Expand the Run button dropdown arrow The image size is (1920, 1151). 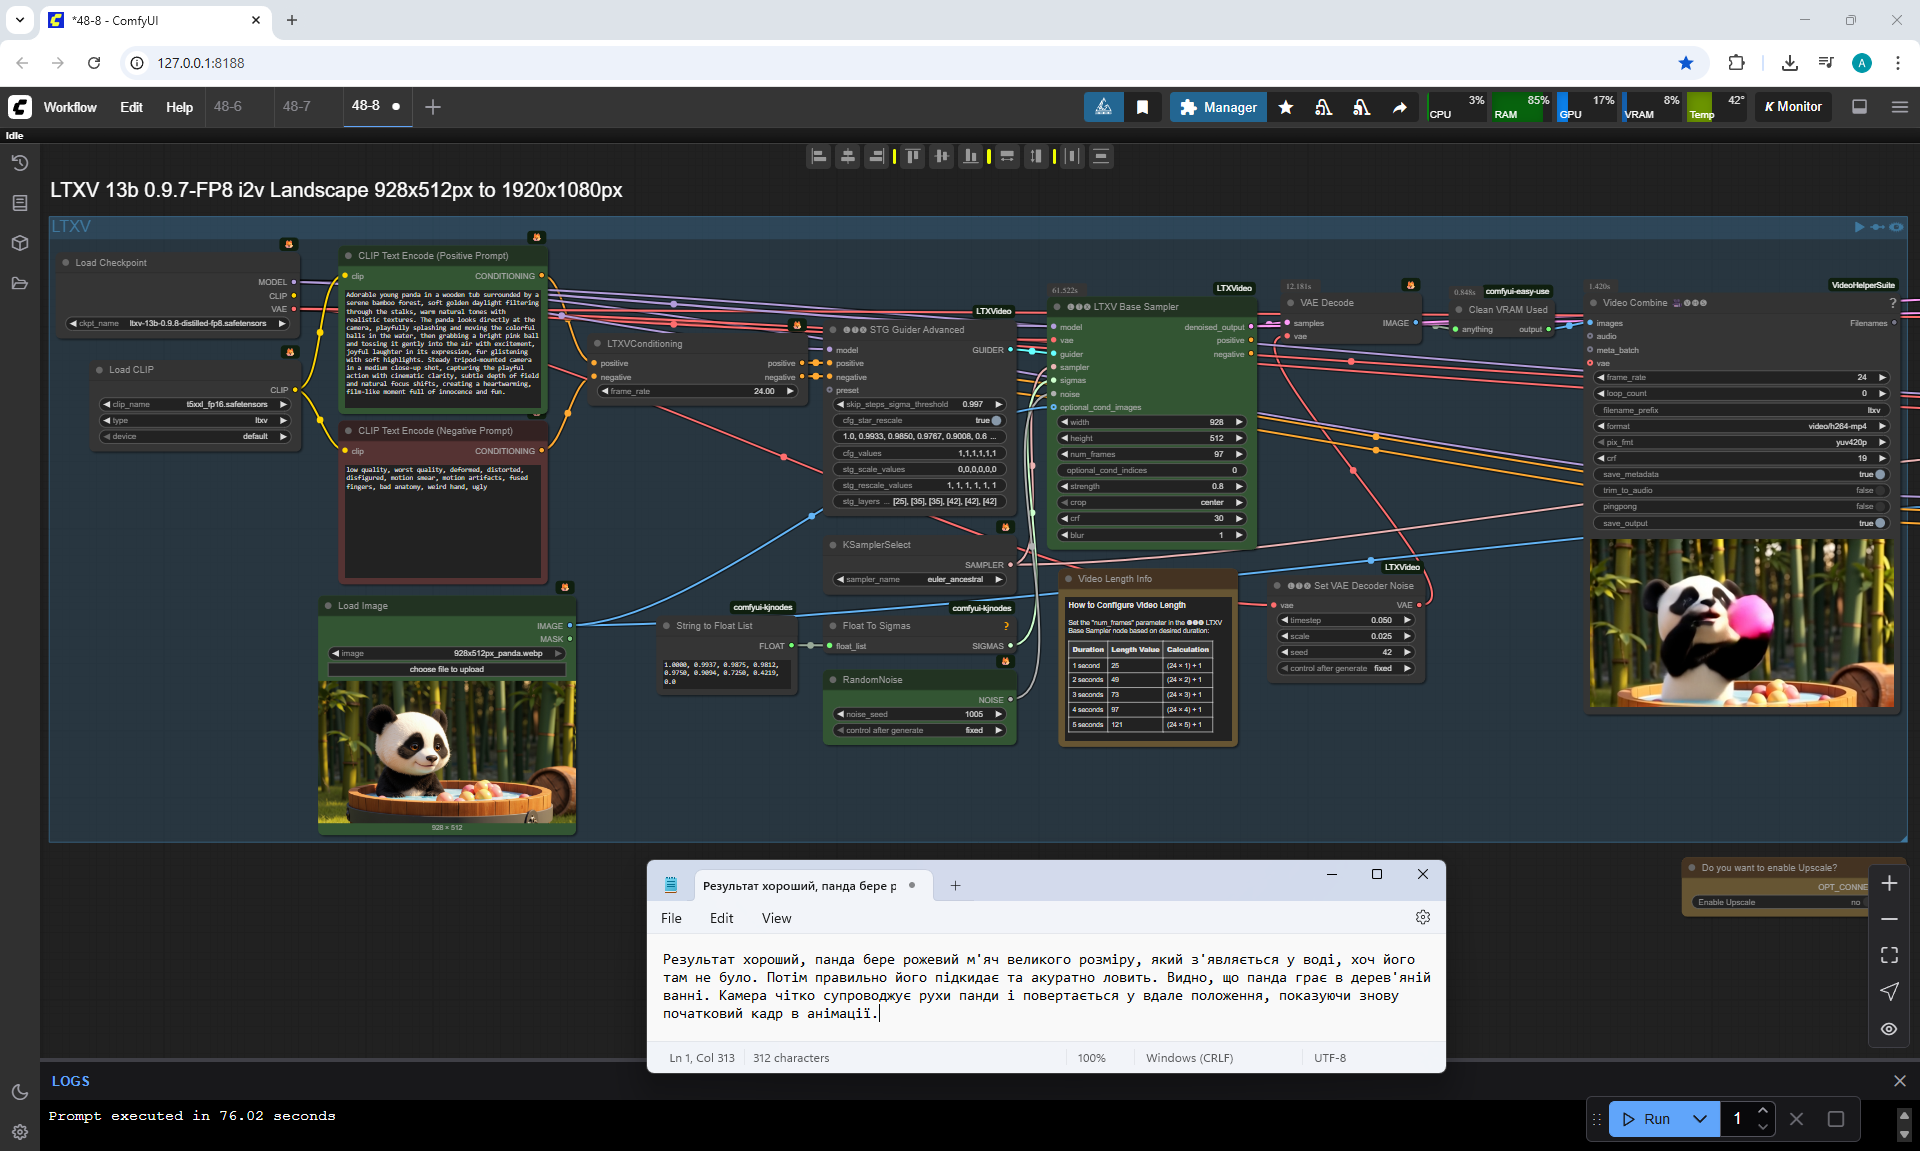[x=1700, y=1119]
